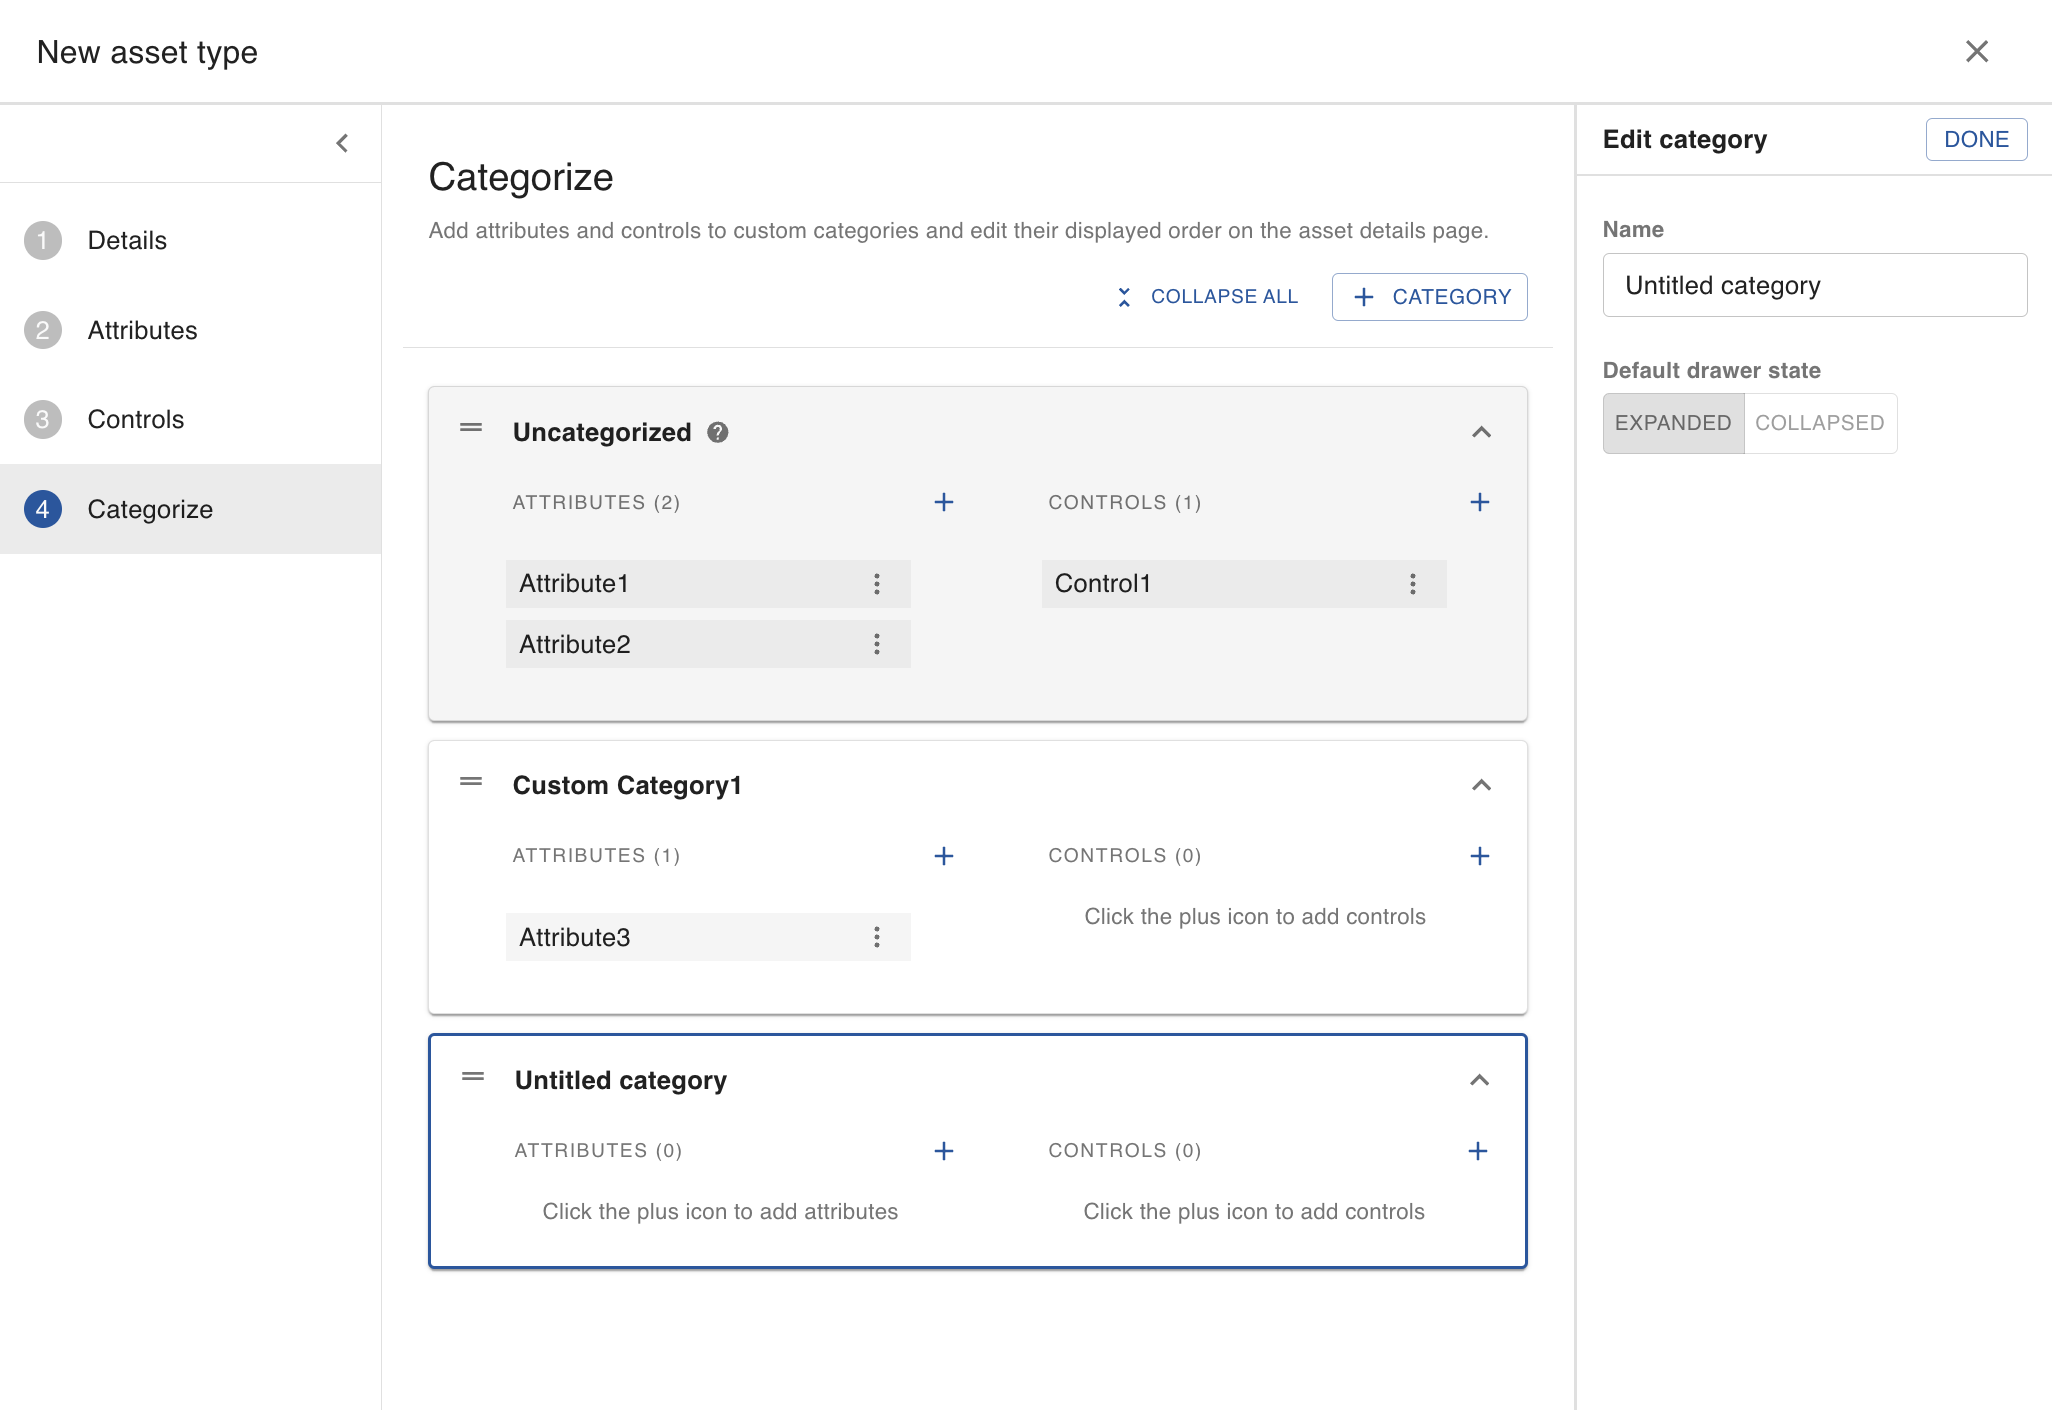The image size is (2052, 1410).
Task: Set default drawer state to Collapsed
Action: point(1819,423)
